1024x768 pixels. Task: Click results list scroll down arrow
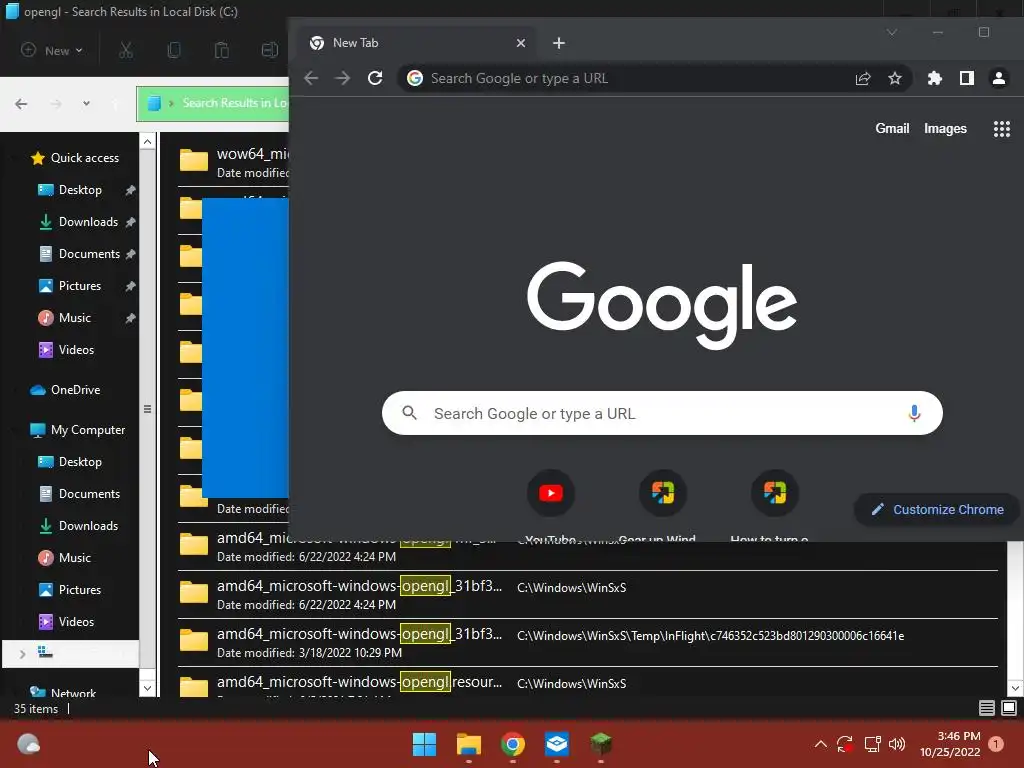click(1015, 688)
